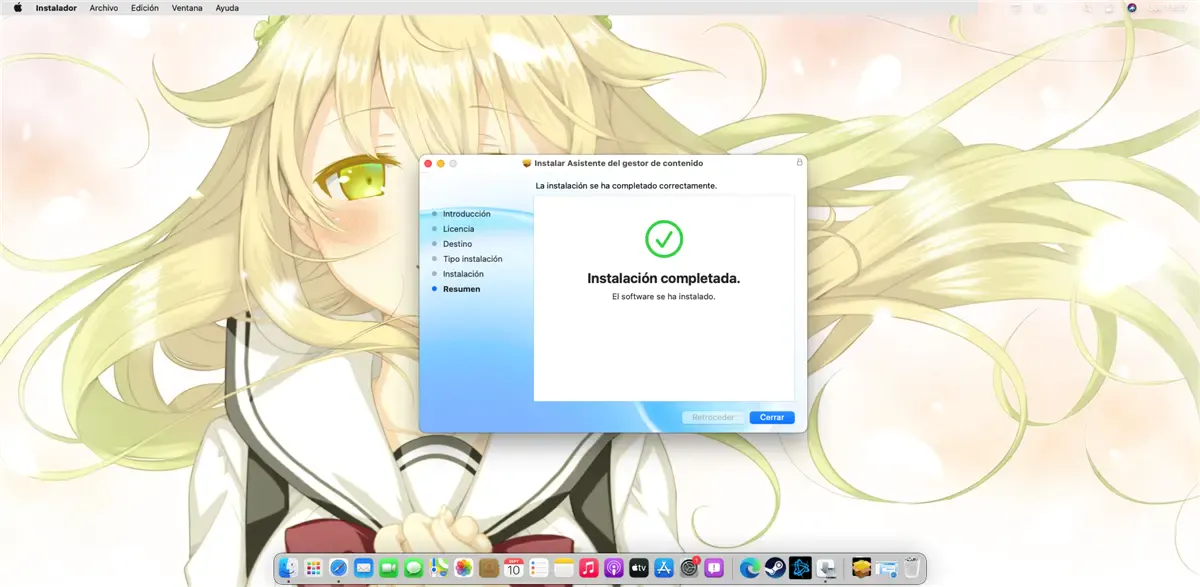Open Reminders from the Dock

tap(539, 567)
